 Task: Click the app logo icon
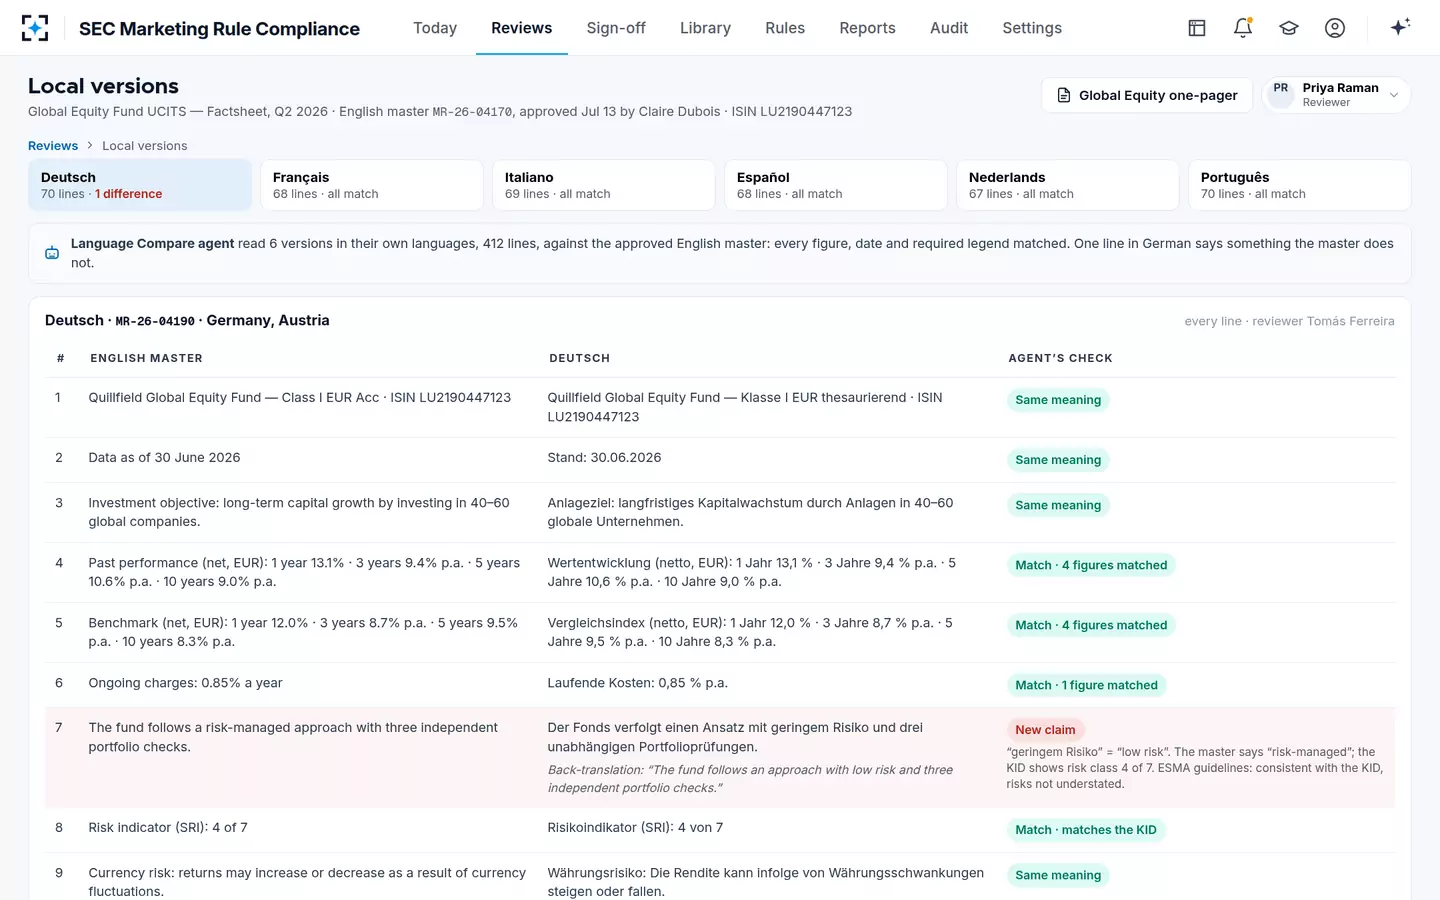click(35, 28)
